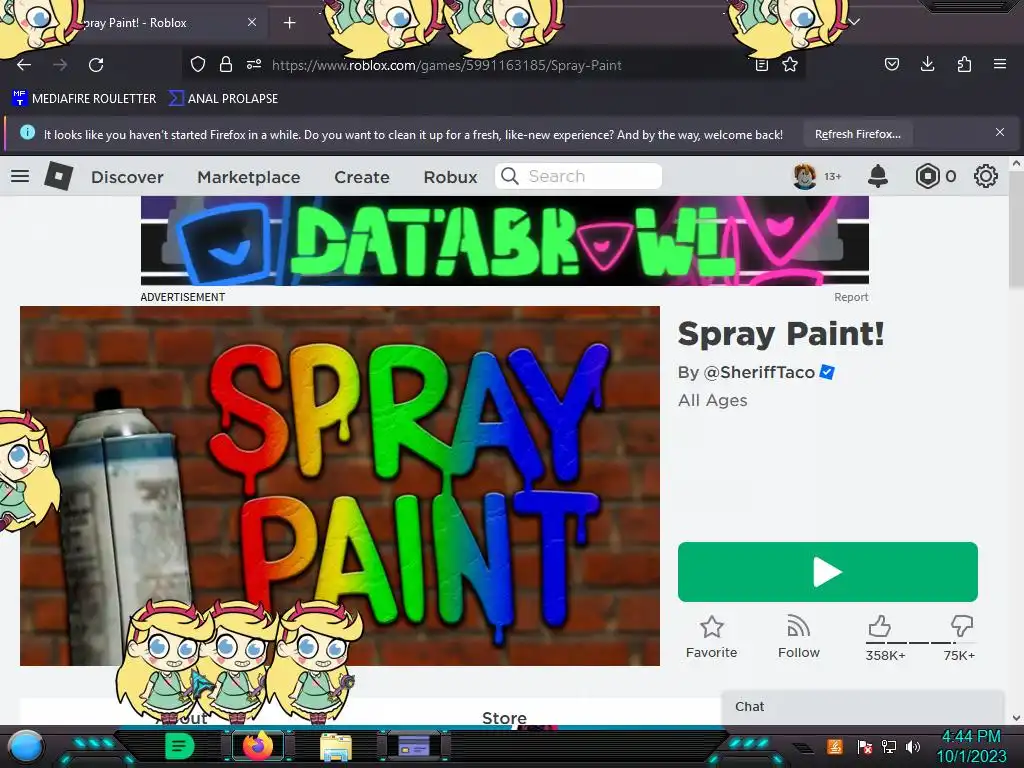Play the Spray Paint! game
Screen dimensions: 1024x768
[x=827, y=572]
